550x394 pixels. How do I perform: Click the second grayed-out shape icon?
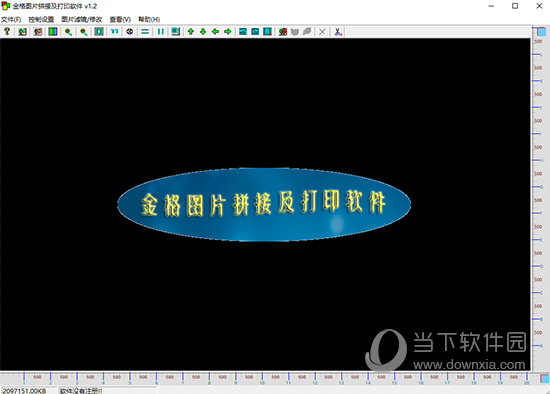point(307,32)
